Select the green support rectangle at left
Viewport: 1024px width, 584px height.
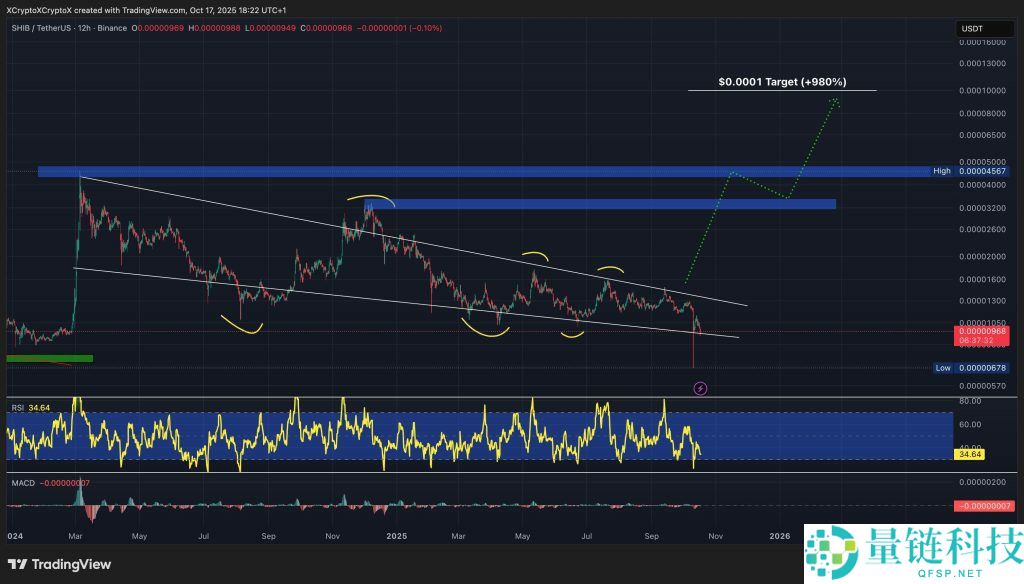coord(49,357)
